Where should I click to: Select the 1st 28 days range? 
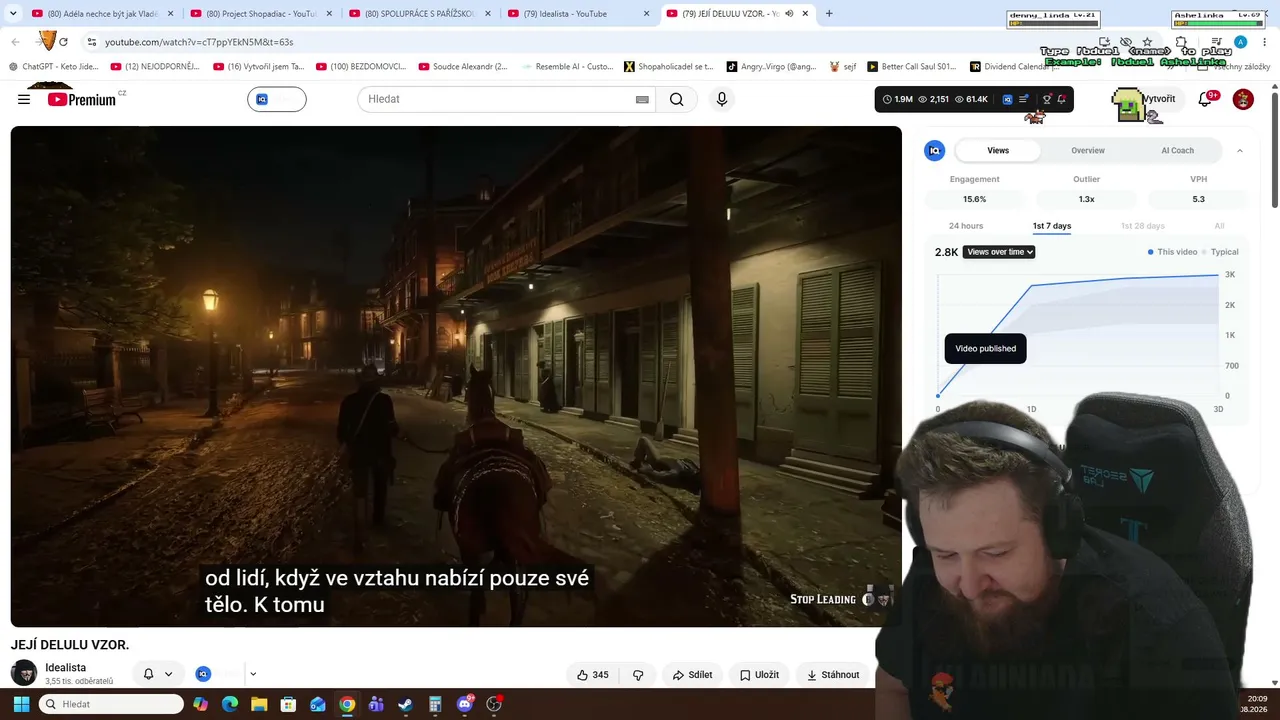1142,226
